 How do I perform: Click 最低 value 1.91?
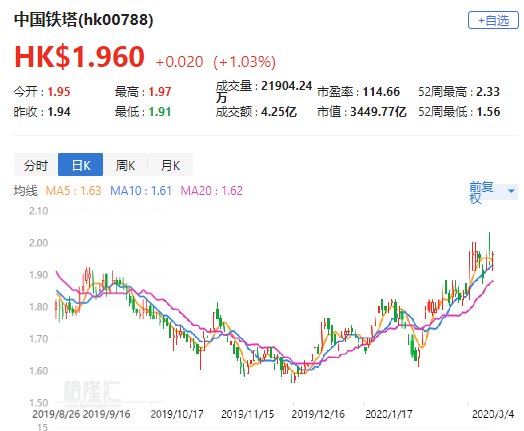coord(160,112)
